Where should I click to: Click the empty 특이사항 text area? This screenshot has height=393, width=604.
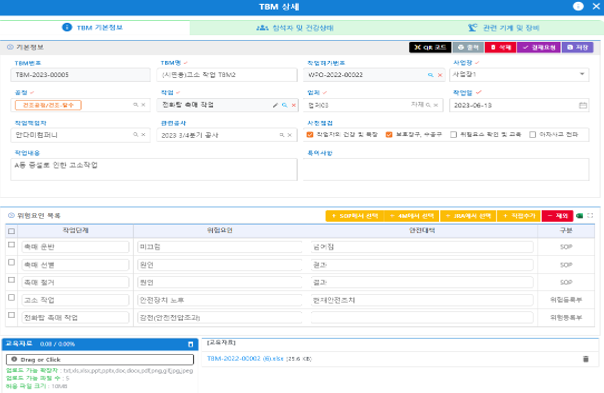[446, 169]
